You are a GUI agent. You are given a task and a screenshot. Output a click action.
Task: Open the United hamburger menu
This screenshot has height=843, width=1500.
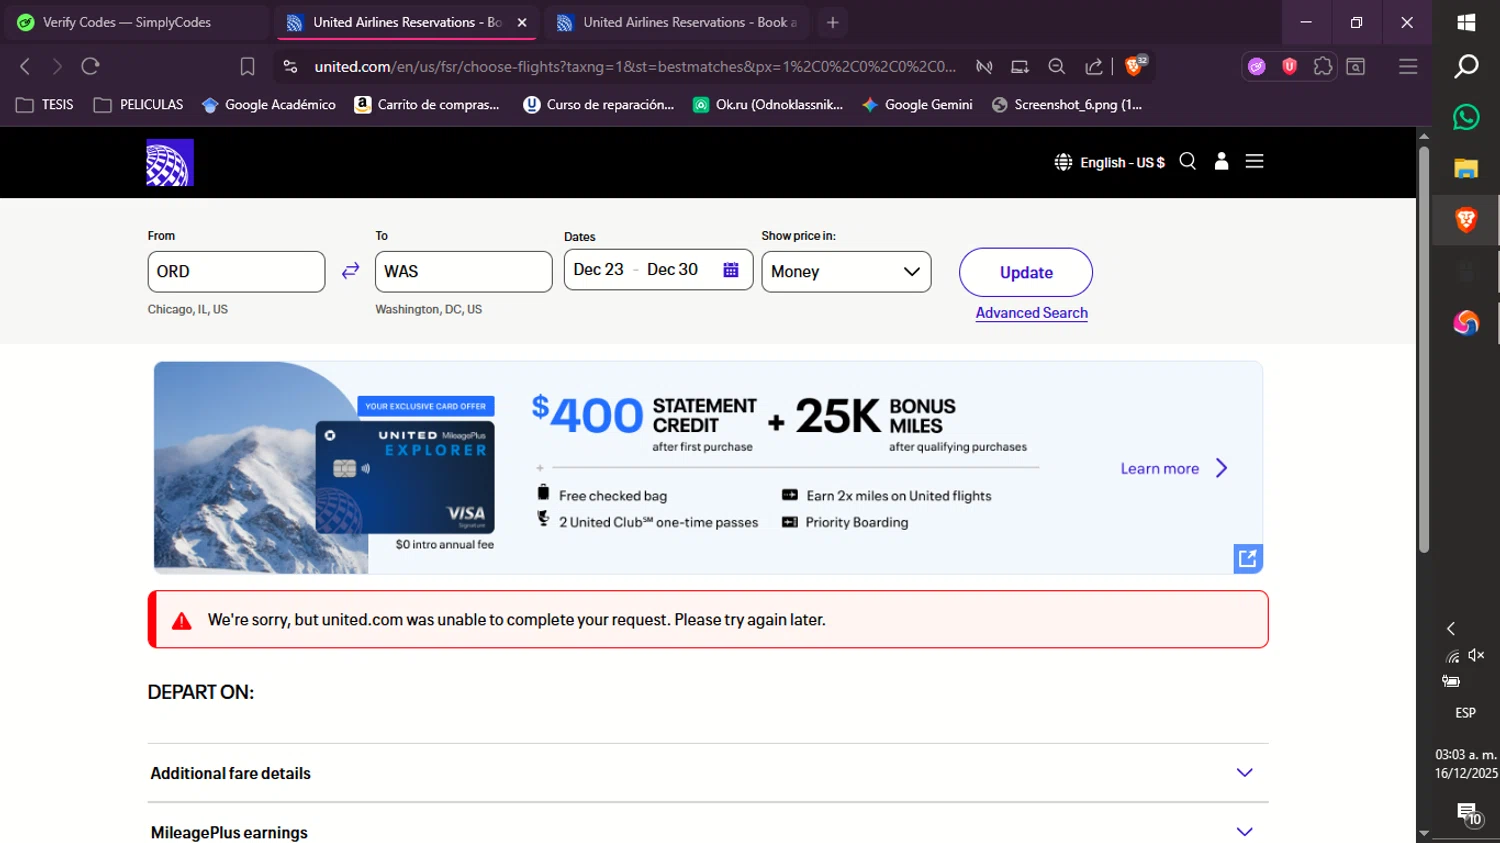tap(1254, 161)
